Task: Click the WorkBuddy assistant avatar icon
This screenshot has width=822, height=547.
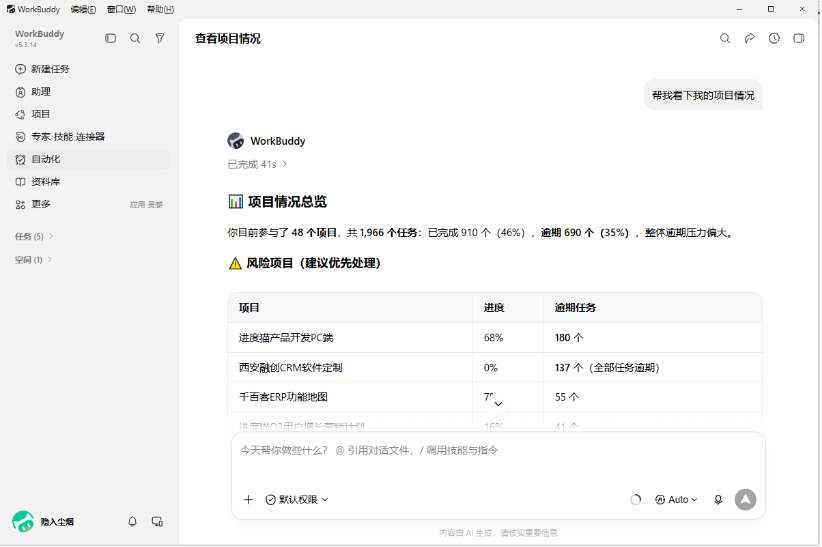Action: click(236, 141)
